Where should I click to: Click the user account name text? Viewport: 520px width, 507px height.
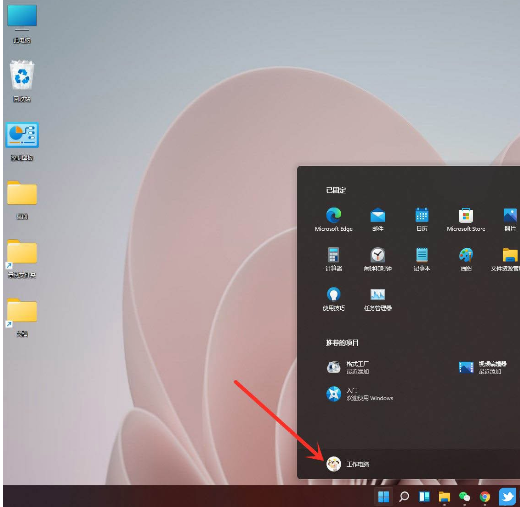[x=358, y=464]
